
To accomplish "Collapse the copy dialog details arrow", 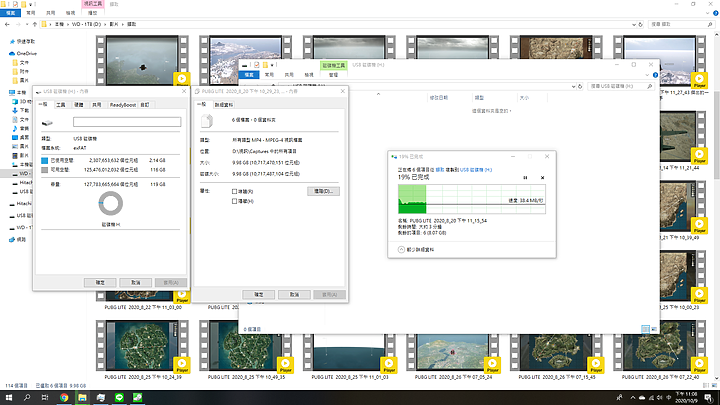I will (x=401, y=249).
